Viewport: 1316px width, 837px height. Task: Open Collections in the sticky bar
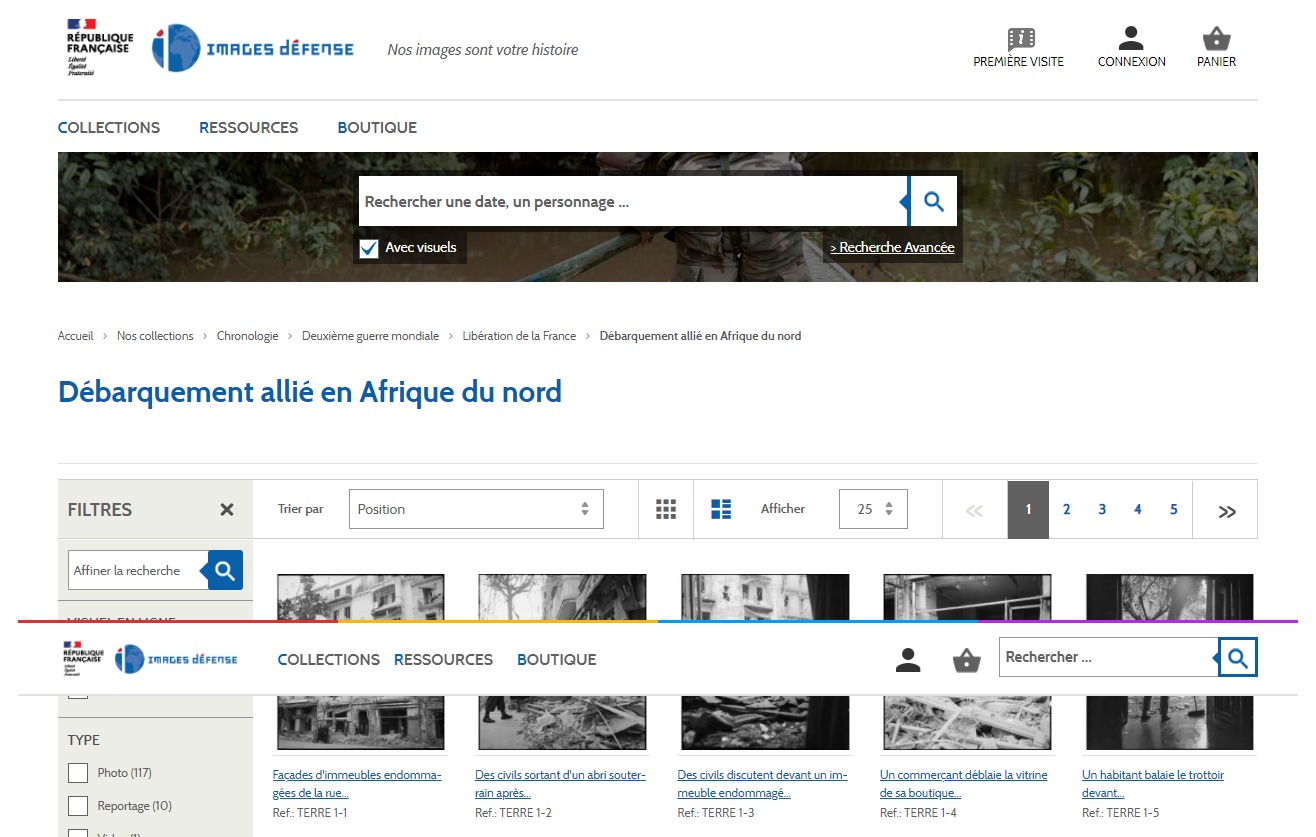329,659
